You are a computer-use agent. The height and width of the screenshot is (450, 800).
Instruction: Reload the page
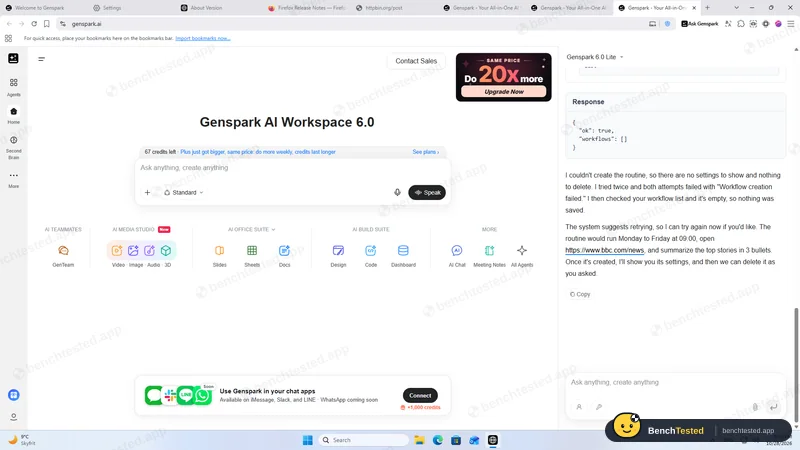pyautogui.click(x=34, y=23)
